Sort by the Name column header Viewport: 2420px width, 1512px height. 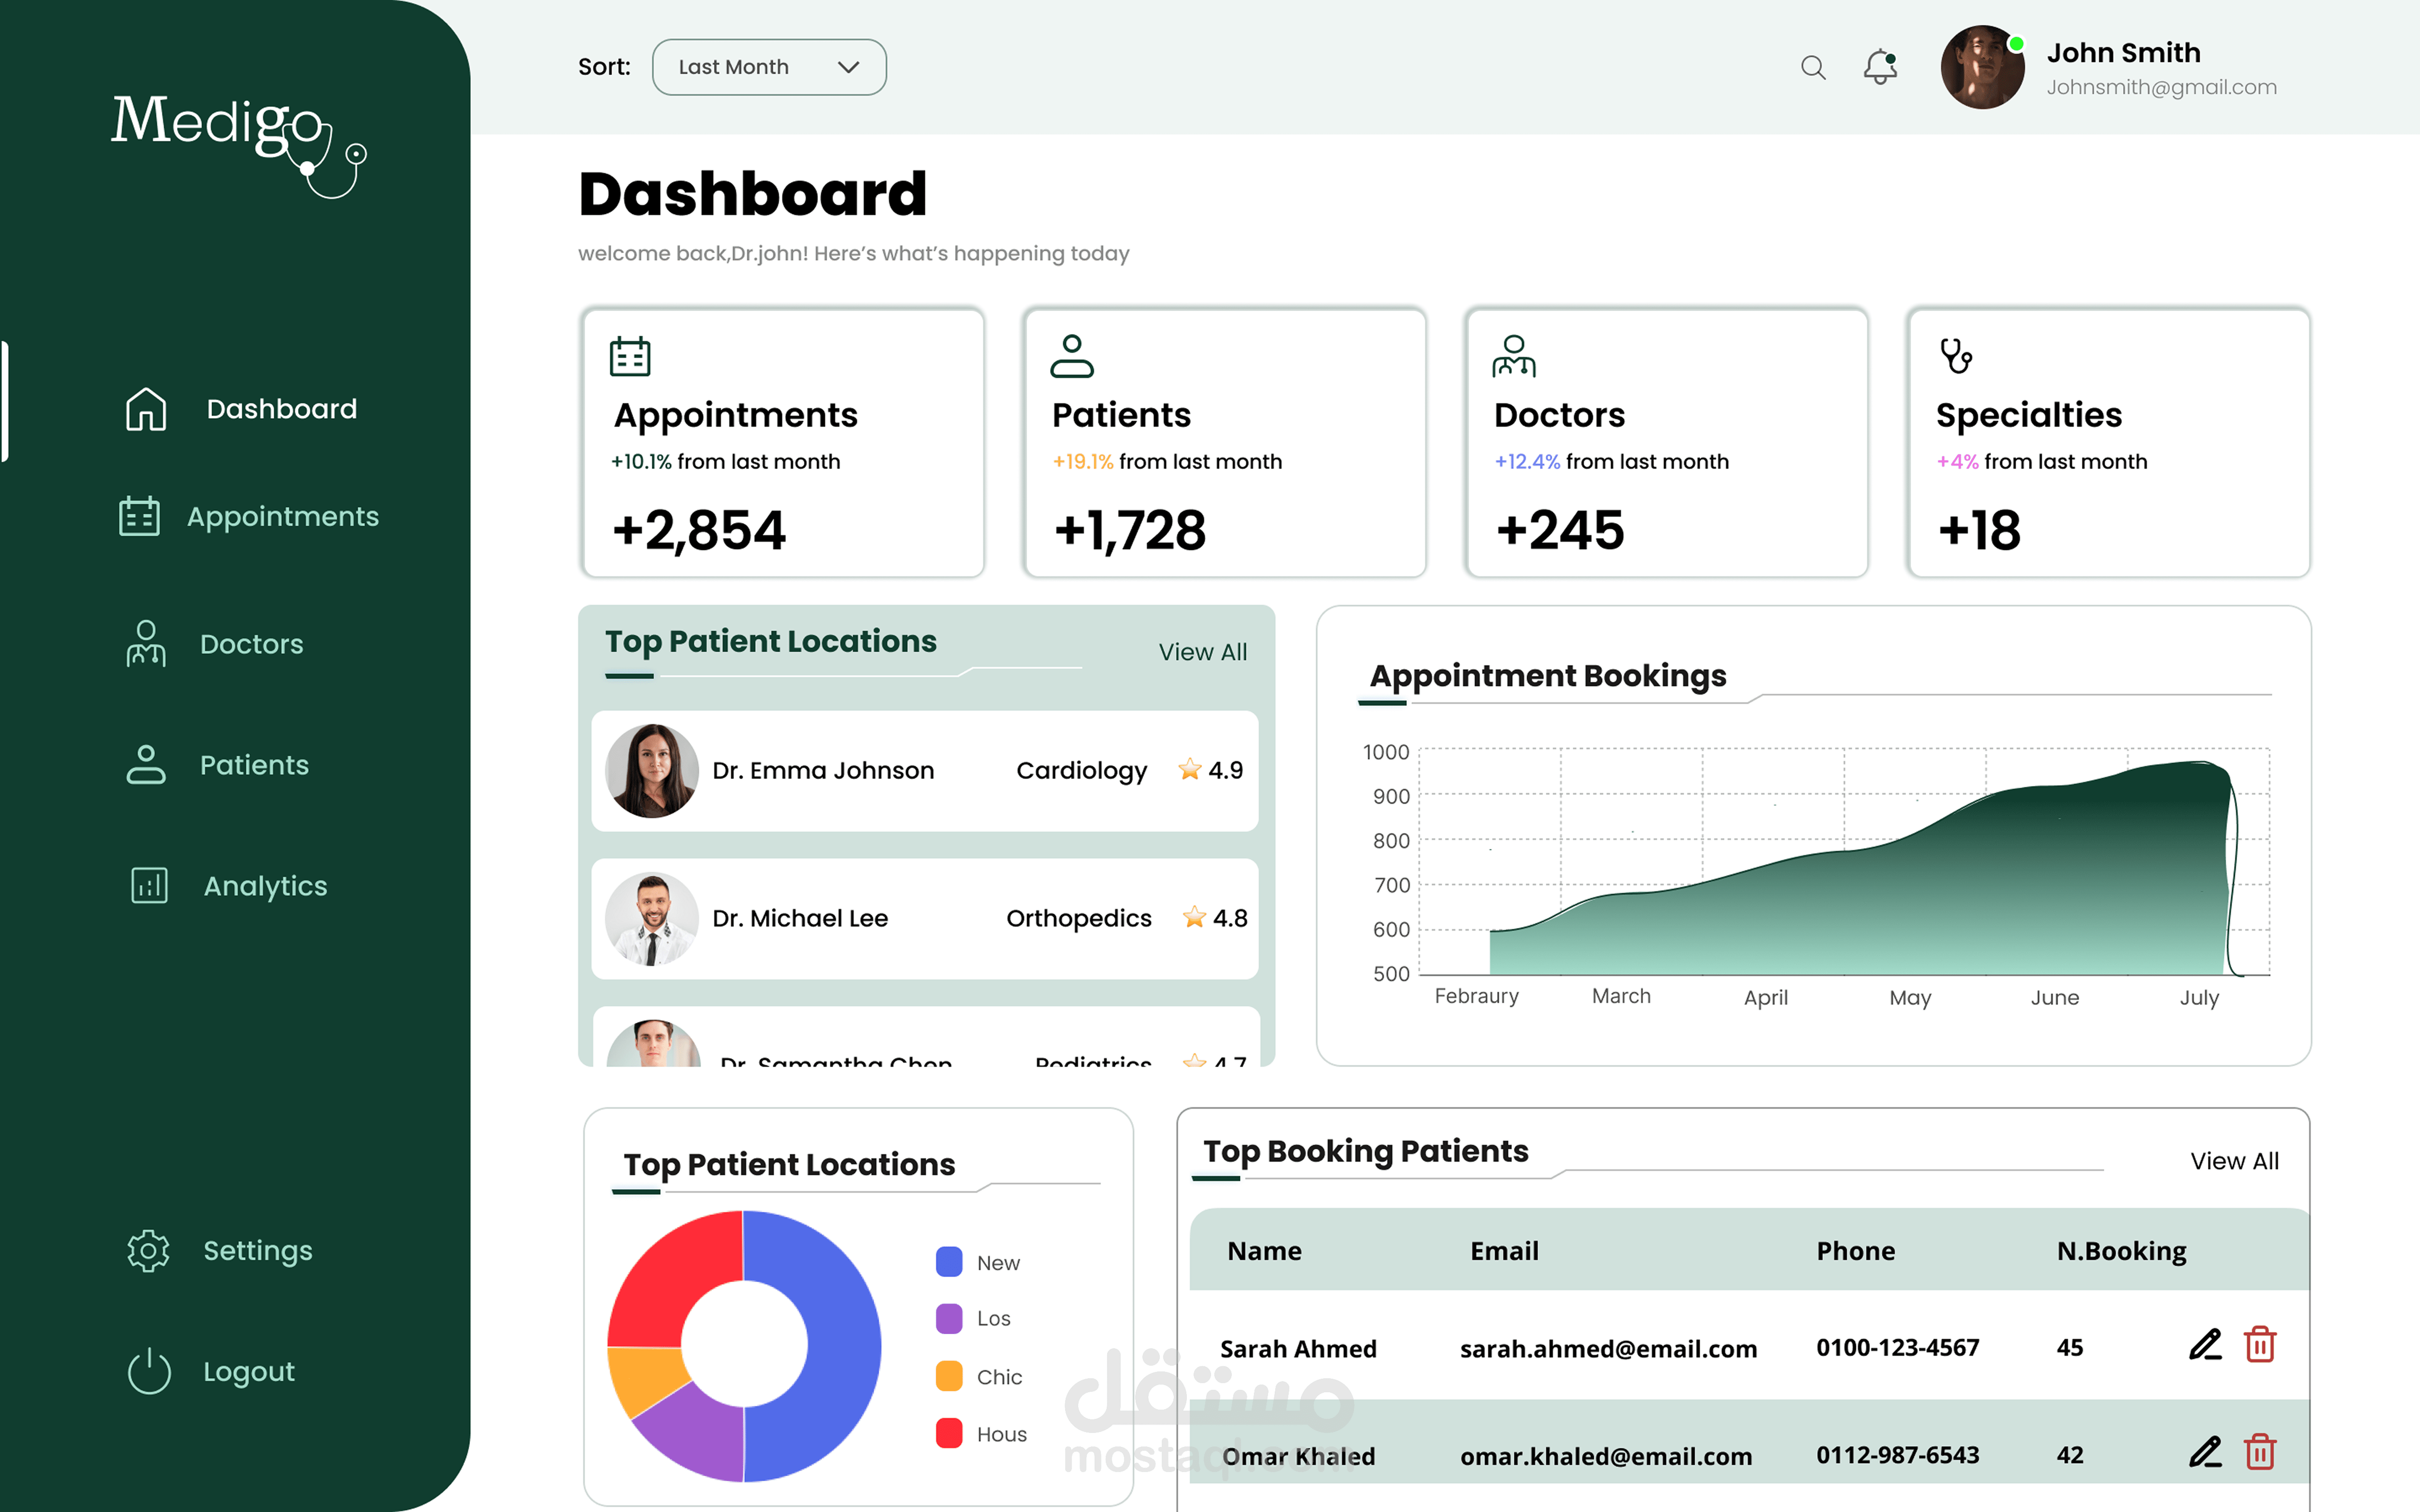[1264, 1251]
